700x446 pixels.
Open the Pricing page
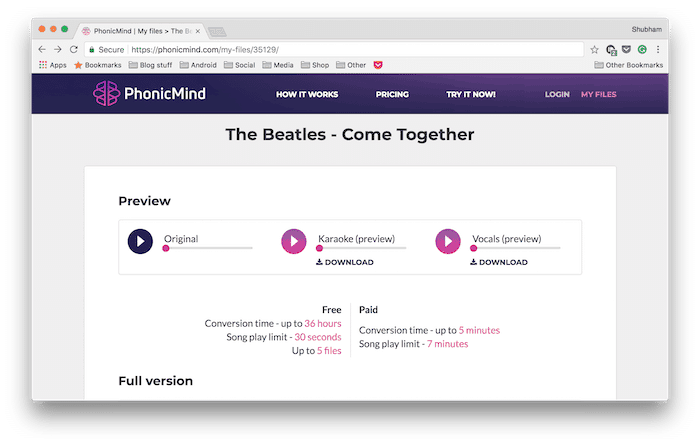click(392, 94)
